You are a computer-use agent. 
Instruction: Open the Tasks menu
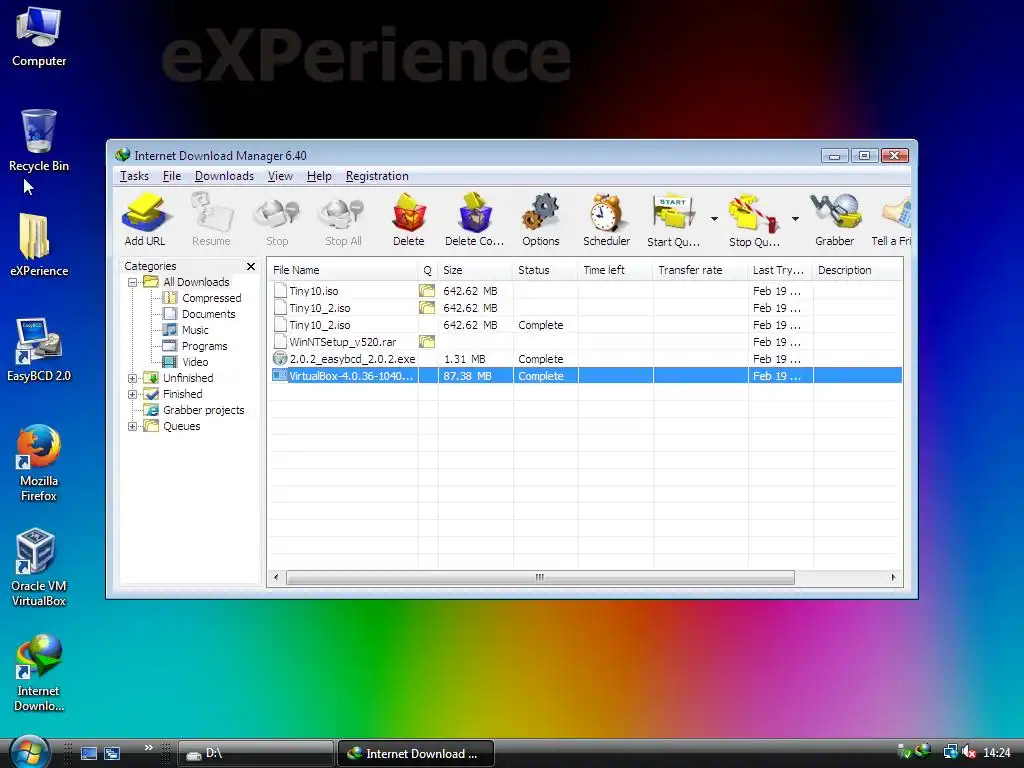tap(135, 176)
